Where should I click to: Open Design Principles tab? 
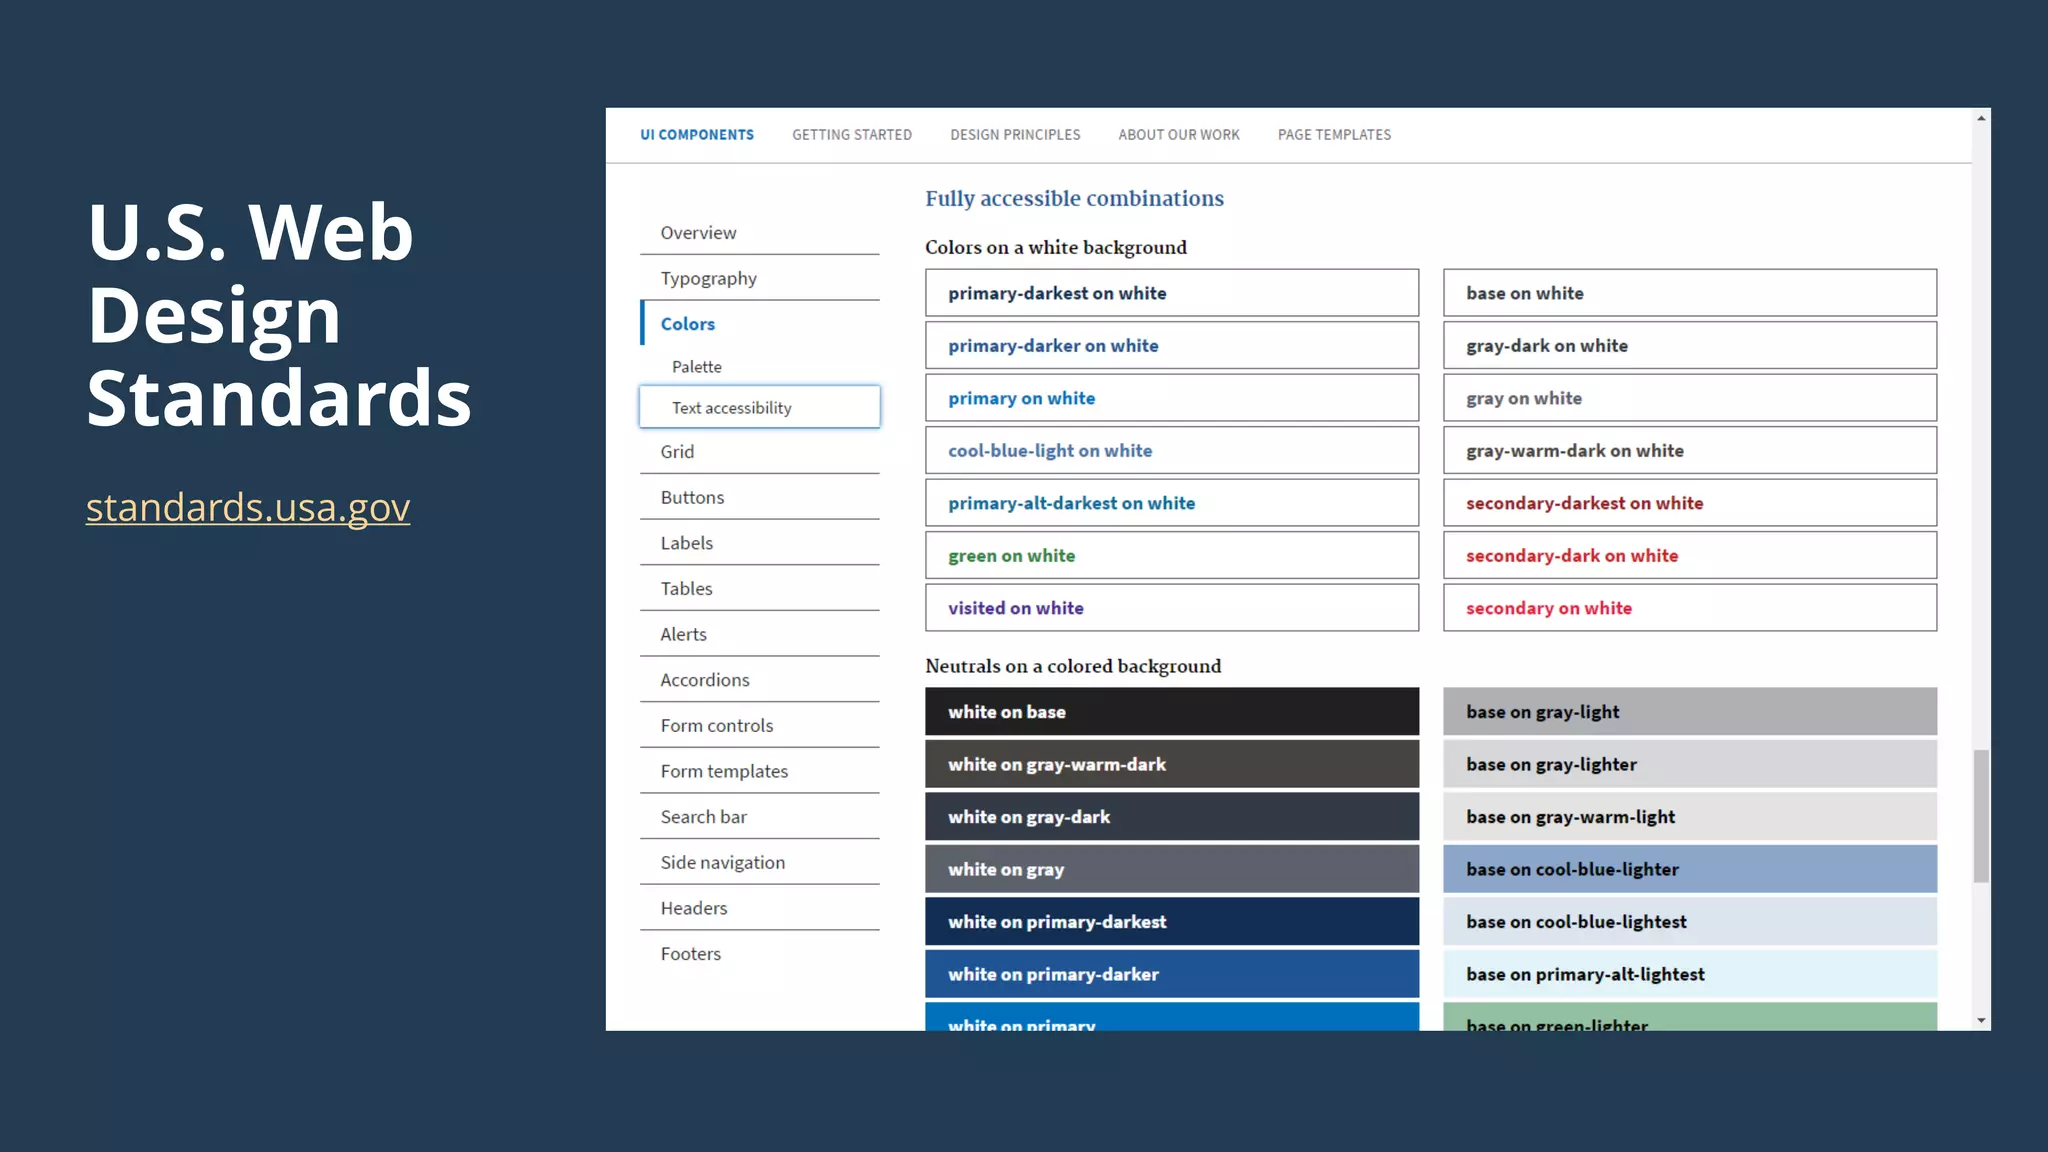pyautogui.click(x=1015, y=135)
